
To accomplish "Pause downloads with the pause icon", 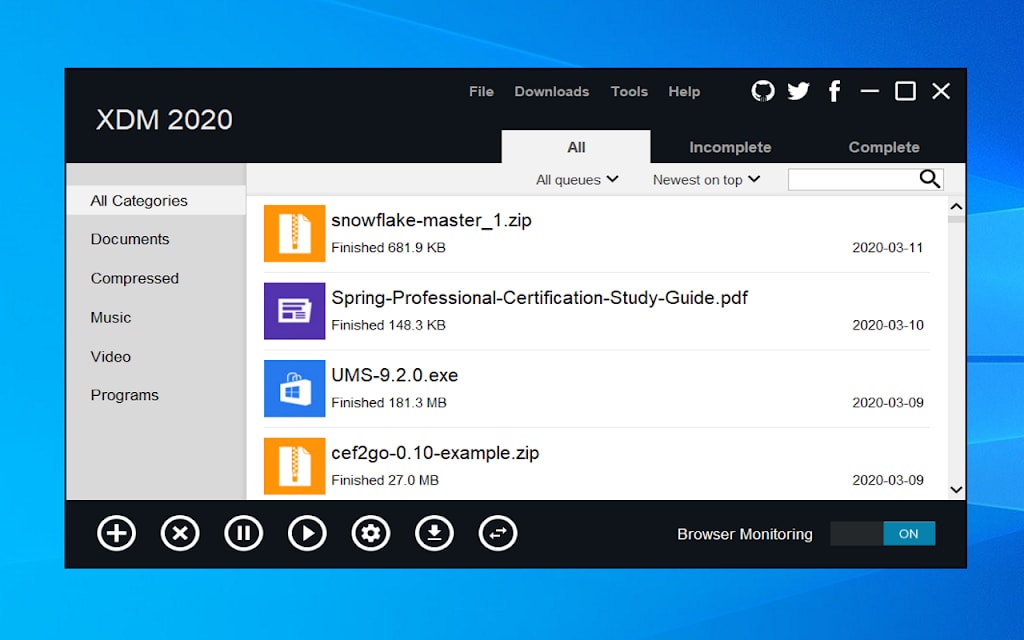I will click(244, 533).
